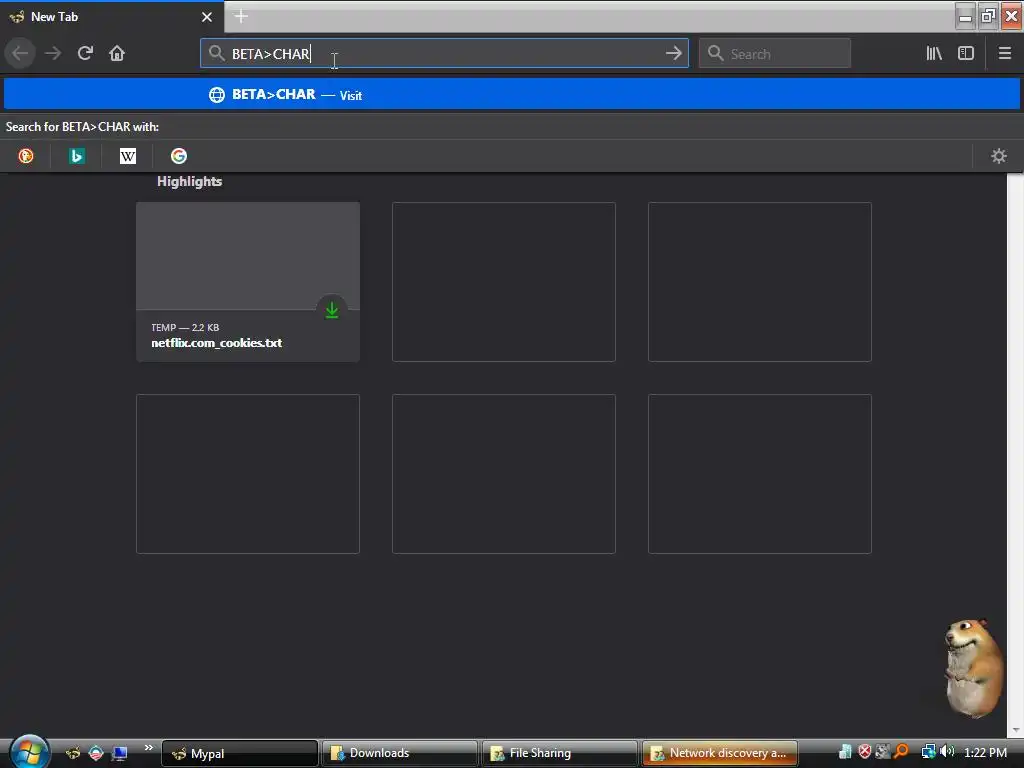The height and width of the screenshot is (768, 1024).
Task: Open the Library icon in toolbar
Action: [934, 53]
